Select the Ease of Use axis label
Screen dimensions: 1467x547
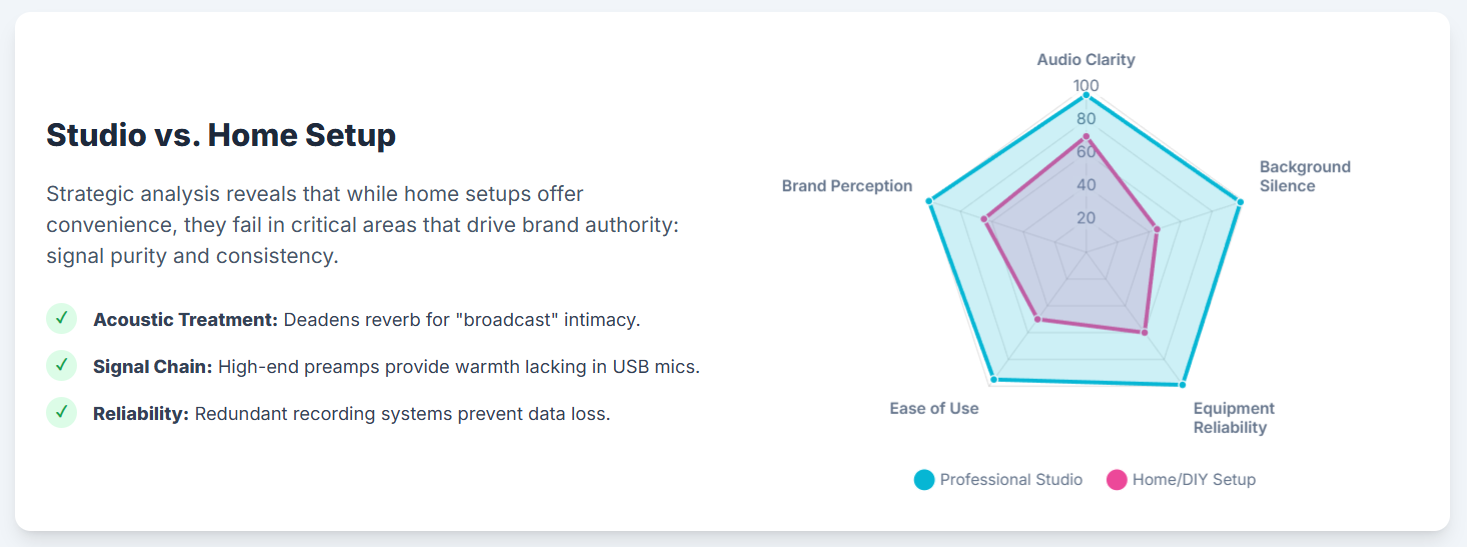[934, 408]
